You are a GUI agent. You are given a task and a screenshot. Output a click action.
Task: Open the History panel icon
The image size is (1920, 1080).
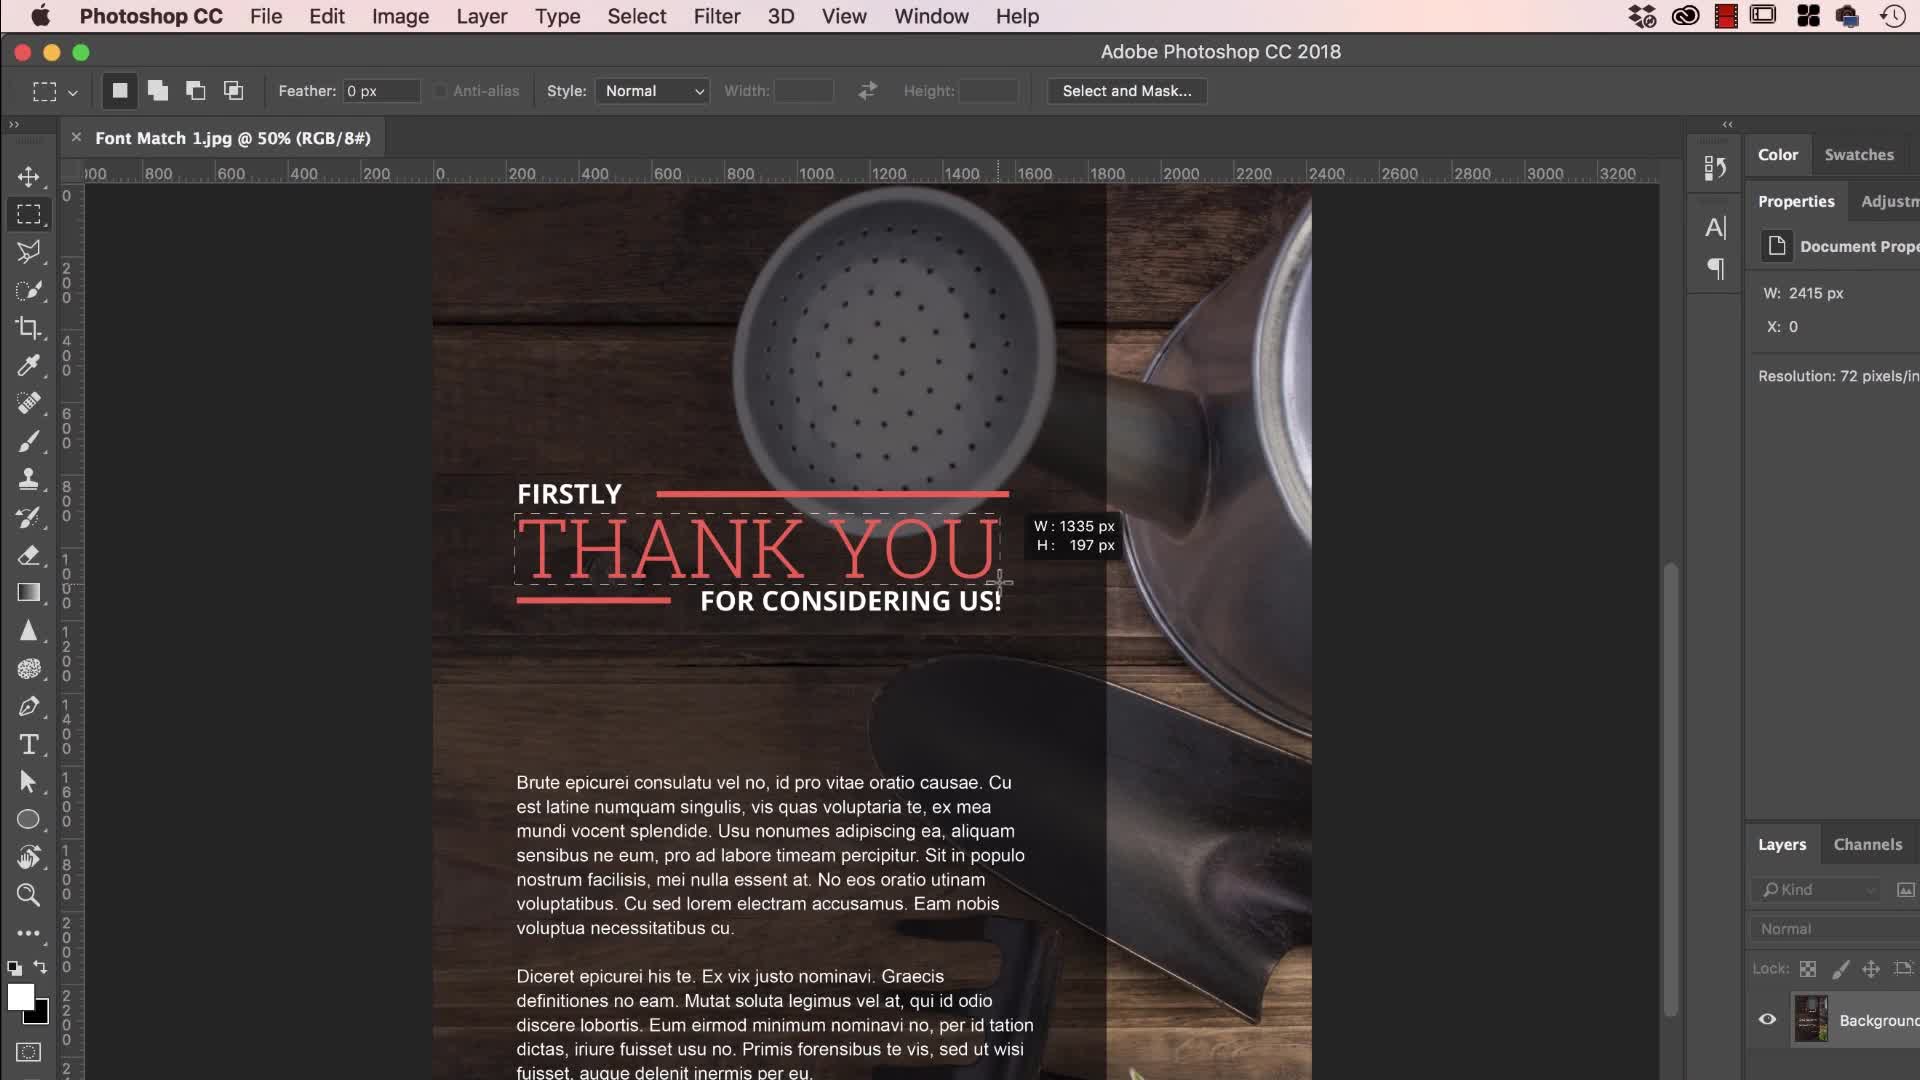(1715, 168)
